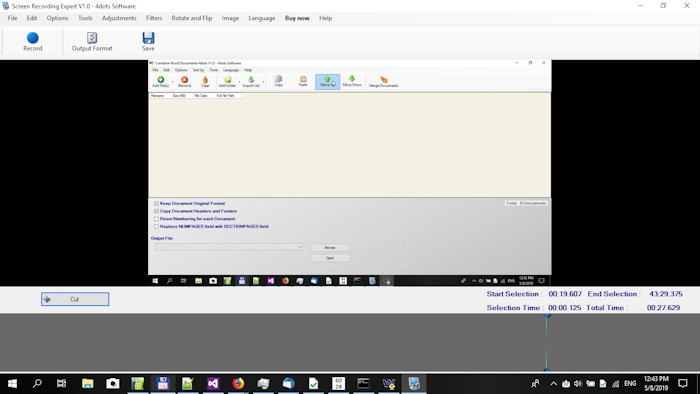Expand the Add File(s) dropdown arrow in the preview
The image size is (700, 394).
[173, 82]
